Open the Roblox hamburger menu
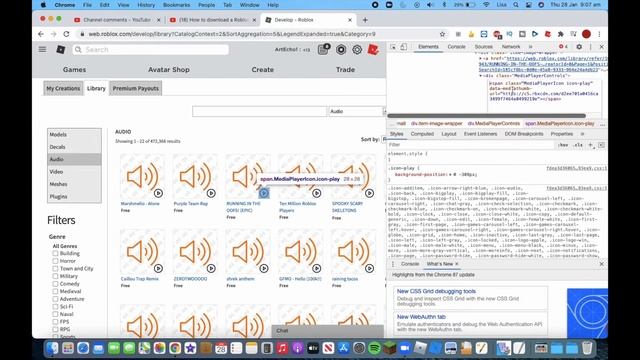Viewport: 640px width, 360px height. tap(42, 49)
